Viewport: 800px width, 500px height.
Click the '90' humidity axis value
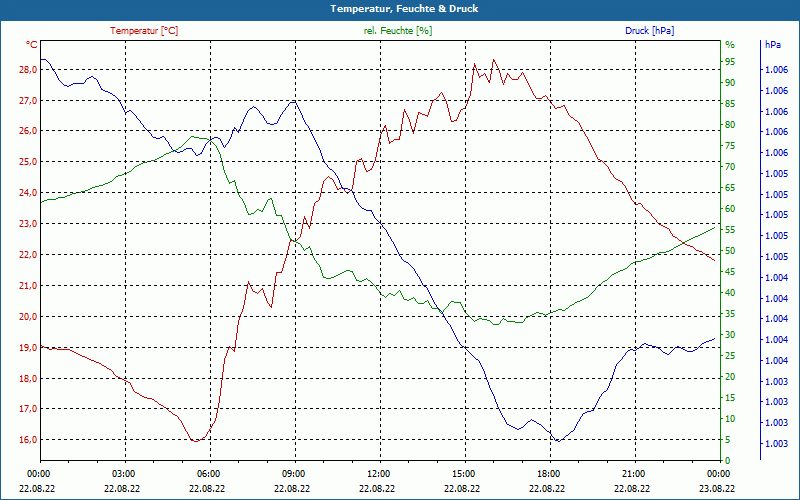730,83
